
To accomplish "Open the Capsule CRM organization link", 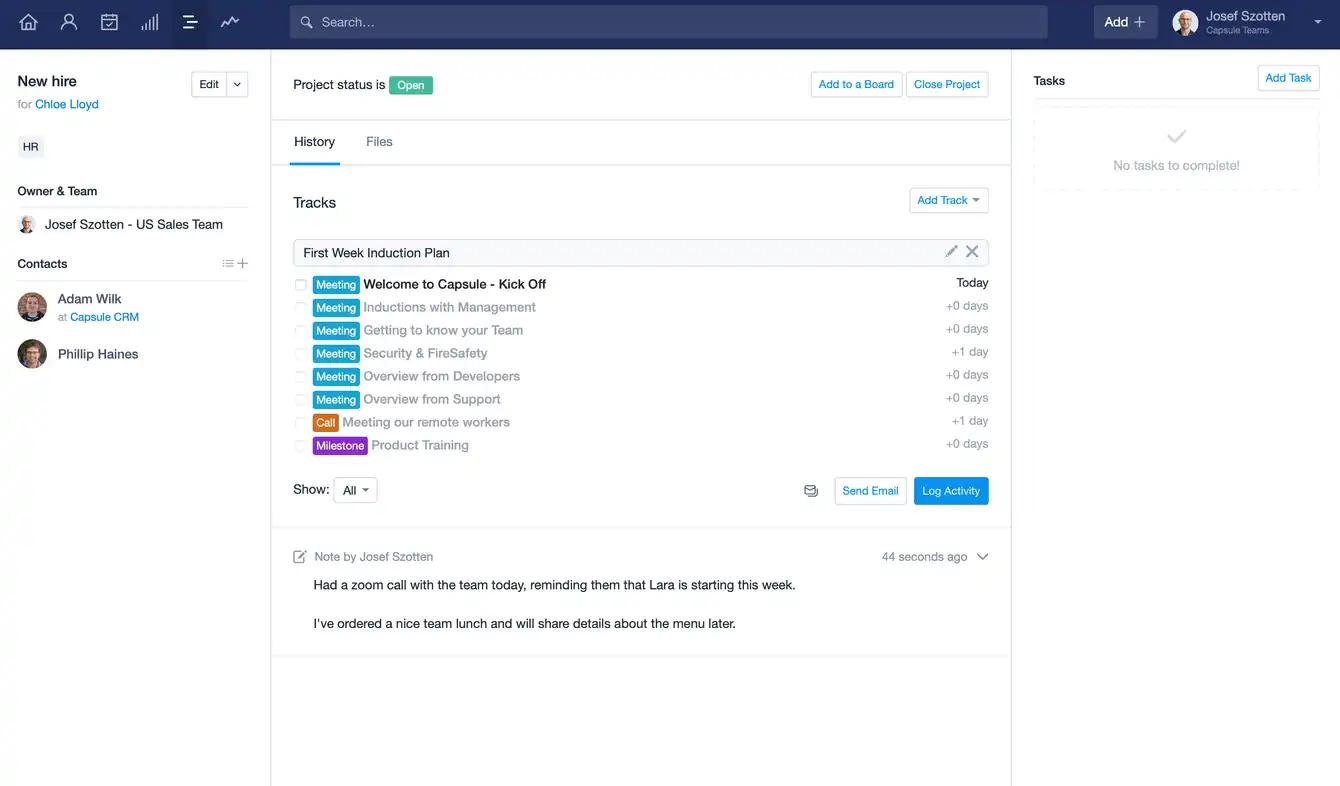I will tap(104, 317).
